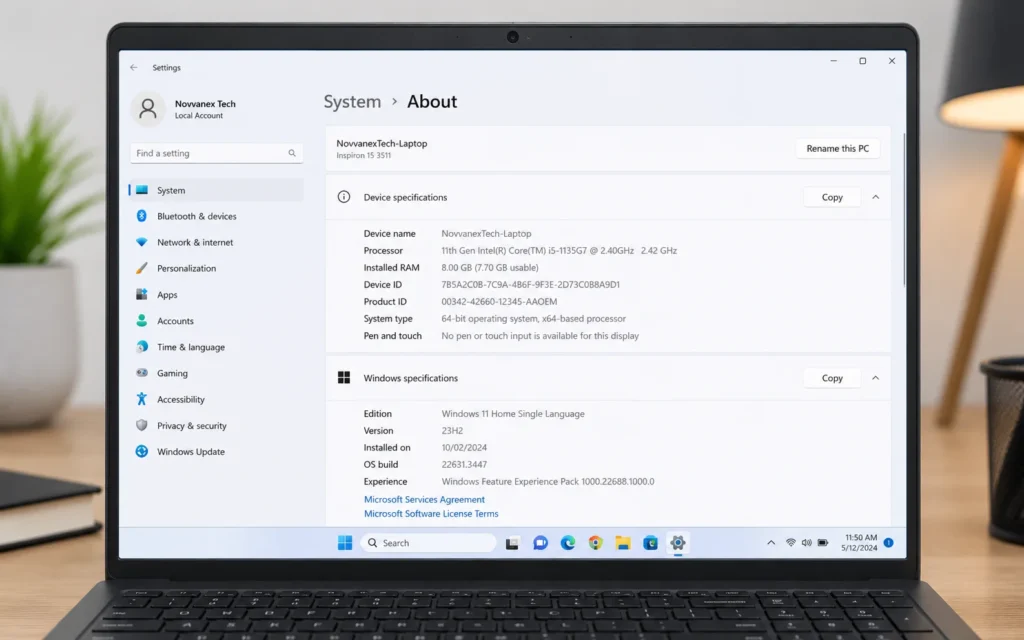Click the battery icon in the tray
The height and width of the screenshot is (640, 1024).
pyautogui.click(x=823, y=543)
